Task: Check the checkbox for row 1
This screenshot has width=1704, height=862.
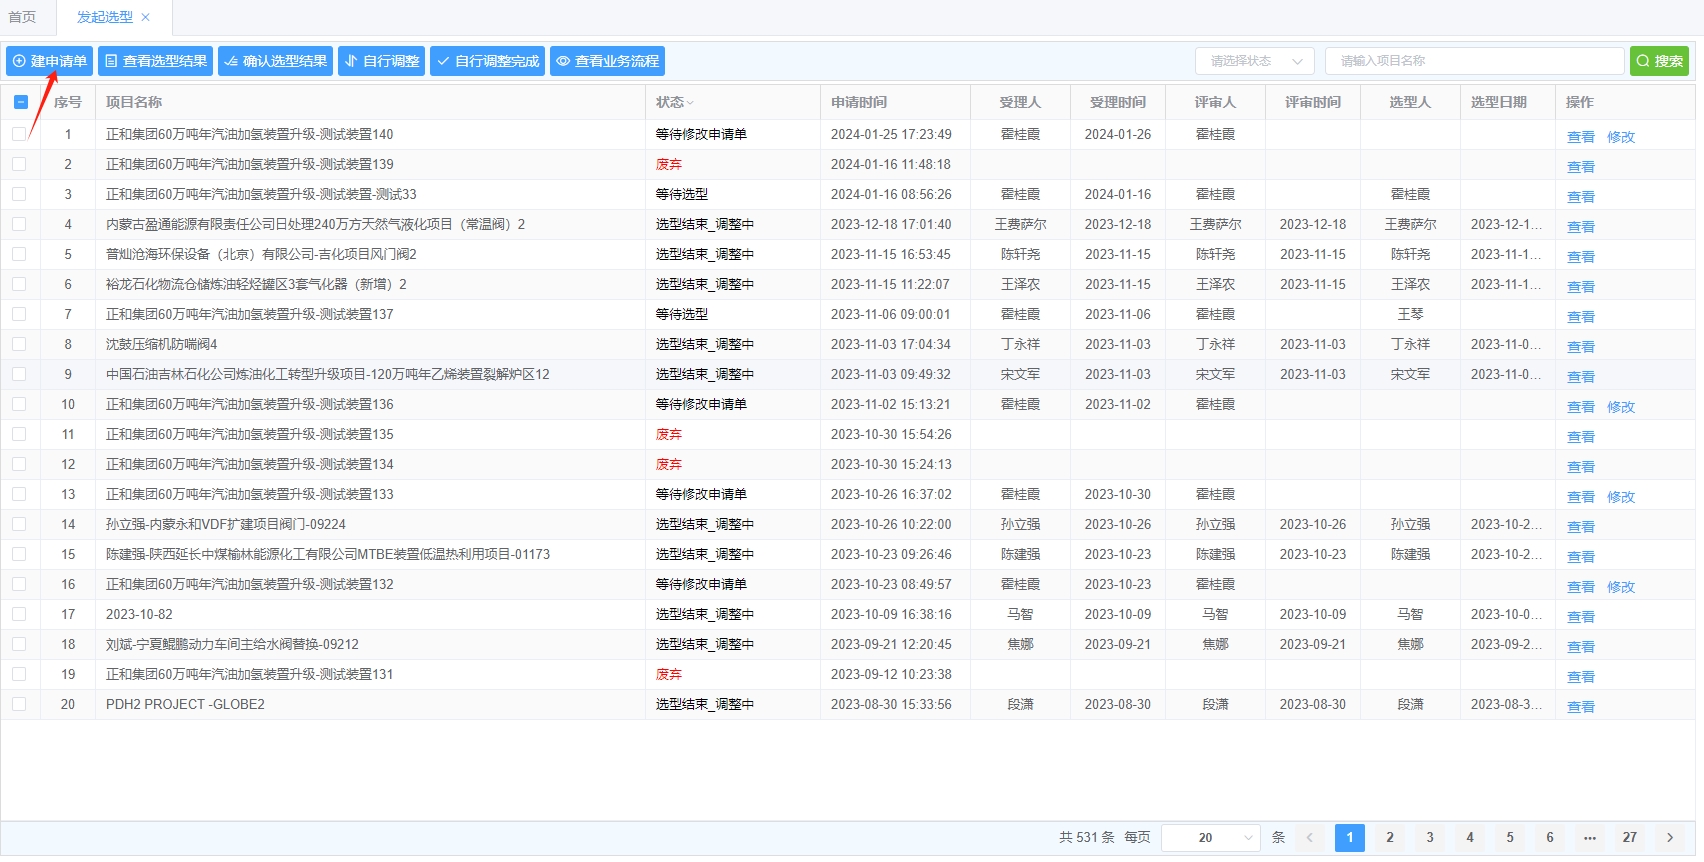Action: coord(20,134)
